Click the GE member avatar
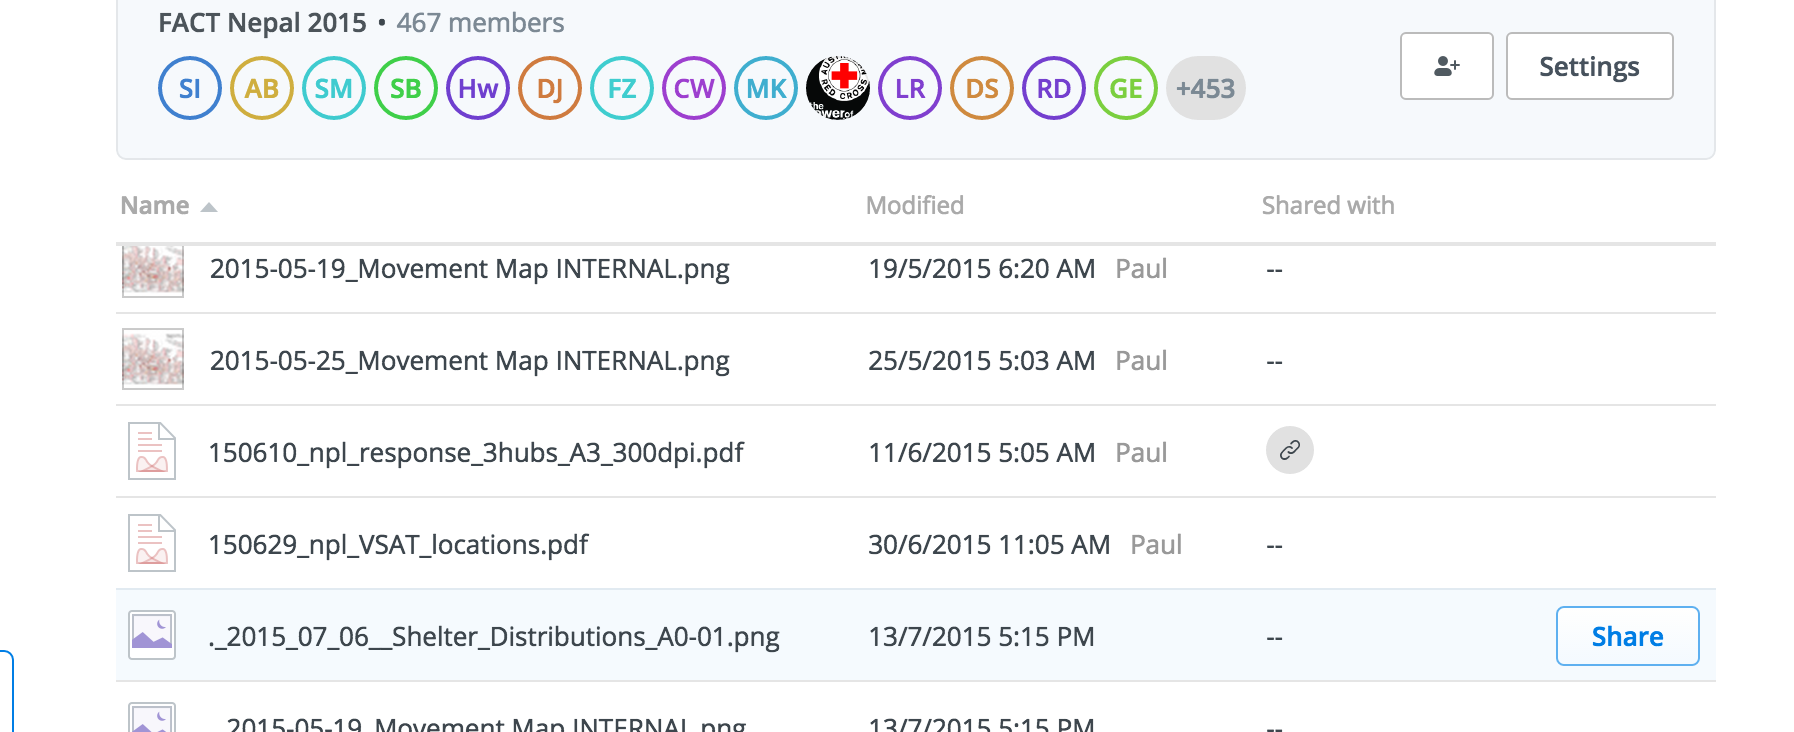Viewport: 1794px width, 732px height. 1126,88
